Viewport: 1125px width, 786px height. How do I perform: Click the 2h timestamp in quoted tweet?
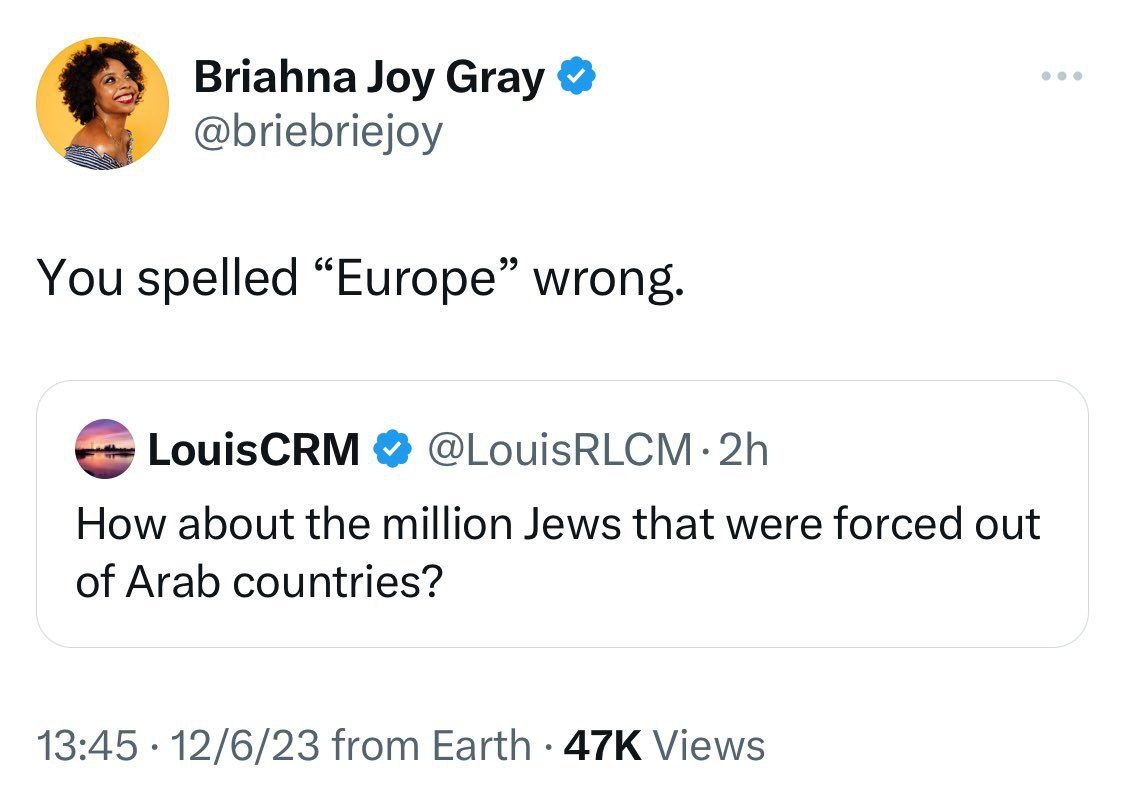click(x=743, y=451)
